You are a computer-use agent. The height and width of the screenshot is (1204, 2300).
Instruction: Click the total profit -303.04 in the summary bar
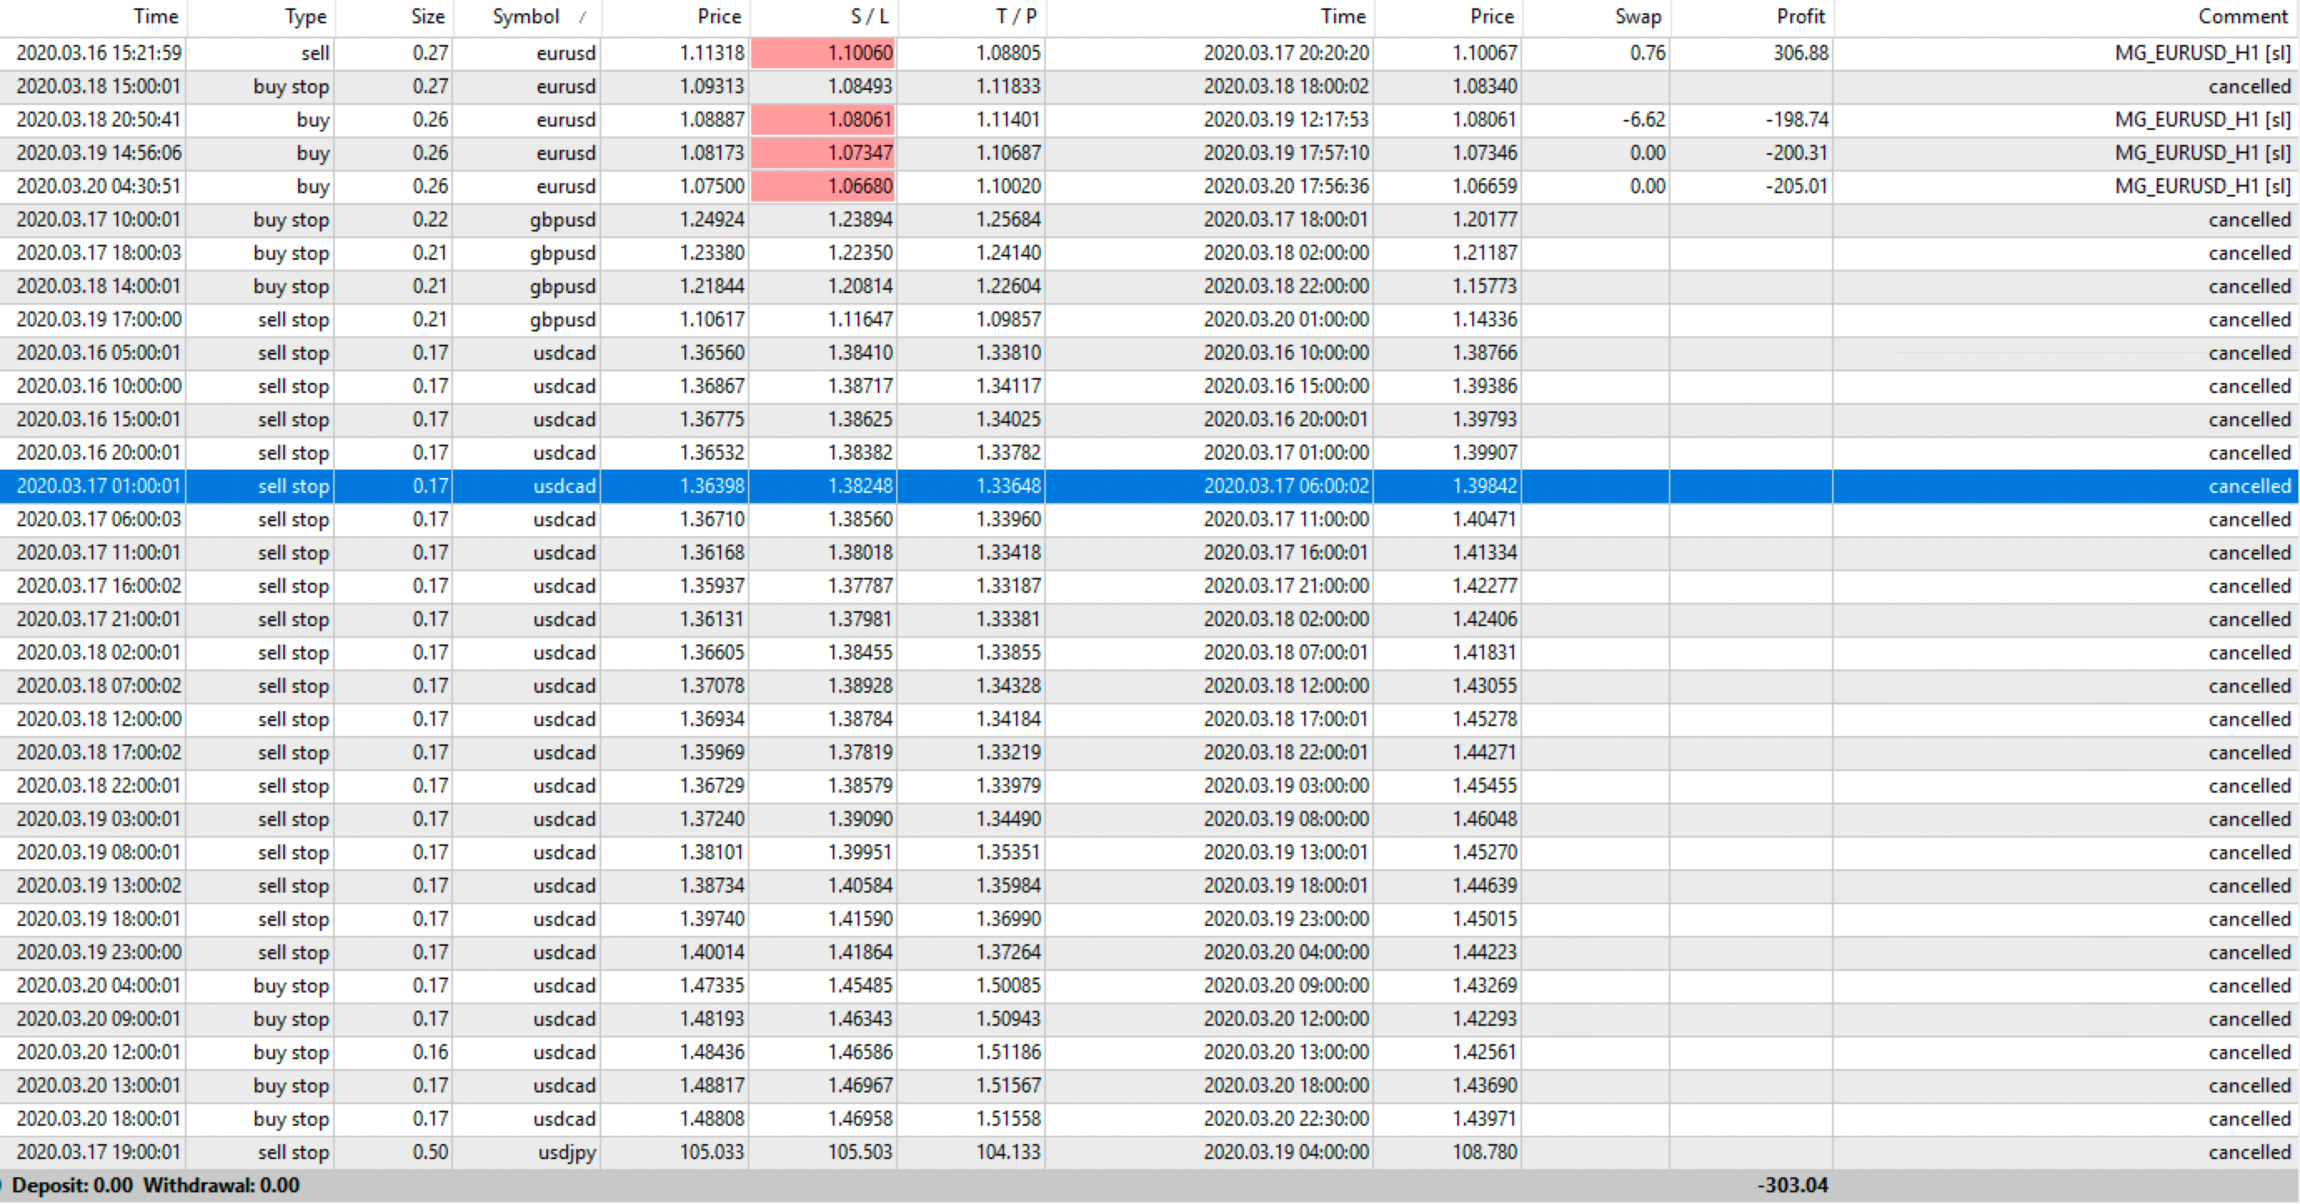click(1792, 1186)
